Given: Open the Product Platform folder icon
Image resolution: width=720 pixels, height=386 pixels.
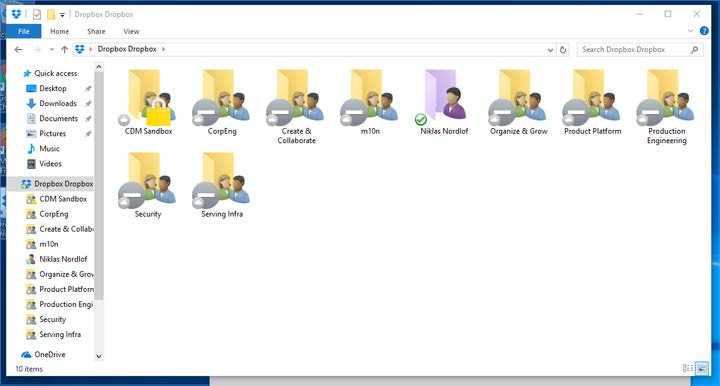Looking at the screenshot, I should 592,98.
